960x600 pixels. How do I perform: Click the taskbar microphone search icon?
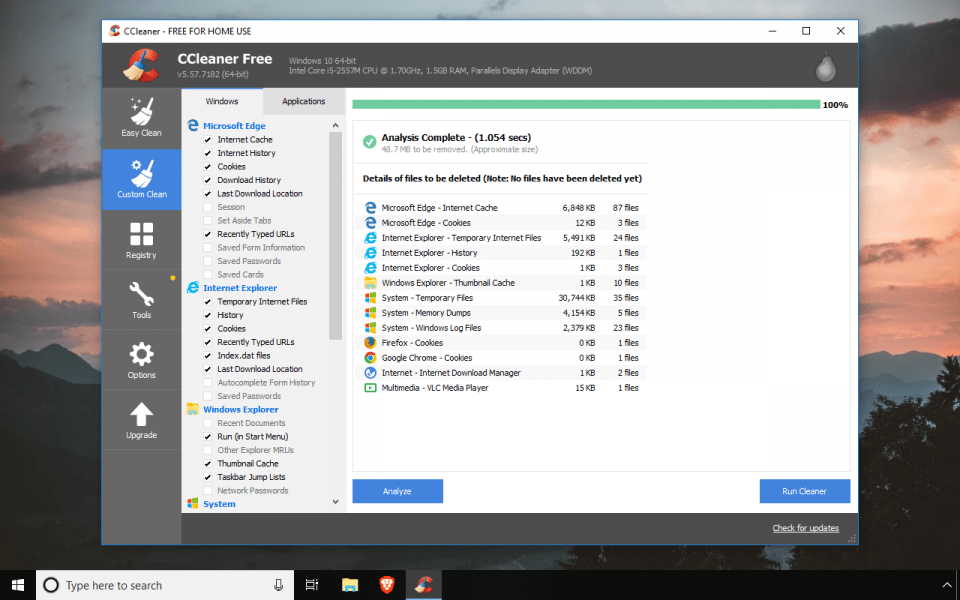pos(279,585)
